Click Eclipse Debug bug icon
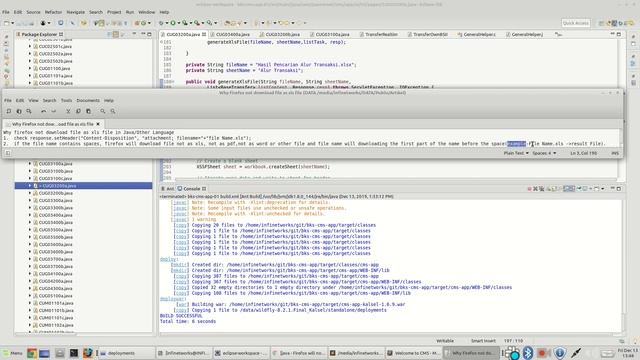This screenshot has height=360, width=640. tap(161, 23)
